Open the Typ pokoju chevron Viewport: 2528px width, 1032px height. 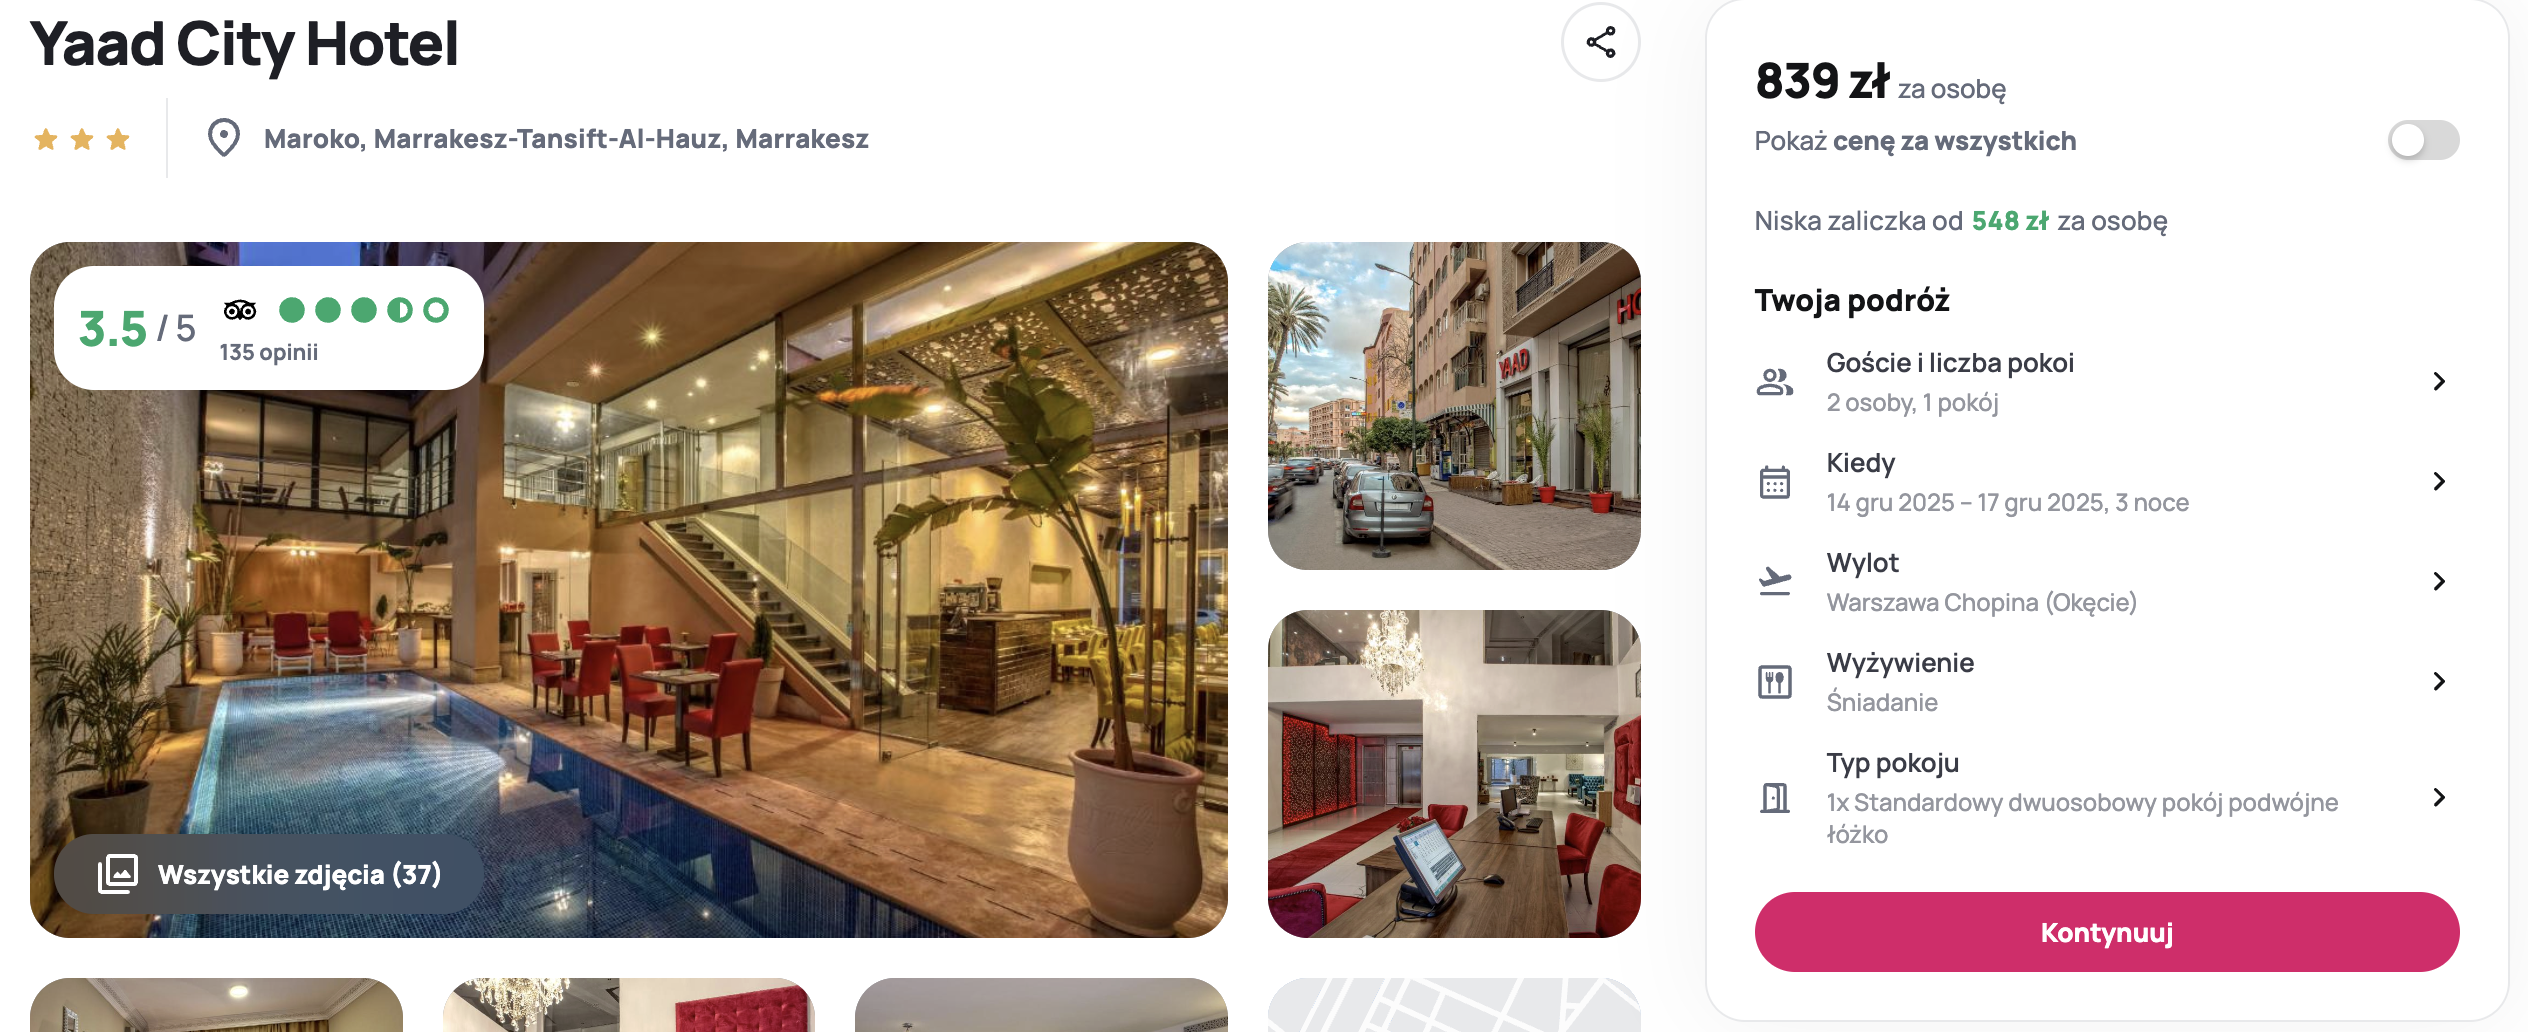click(2439, 797)
